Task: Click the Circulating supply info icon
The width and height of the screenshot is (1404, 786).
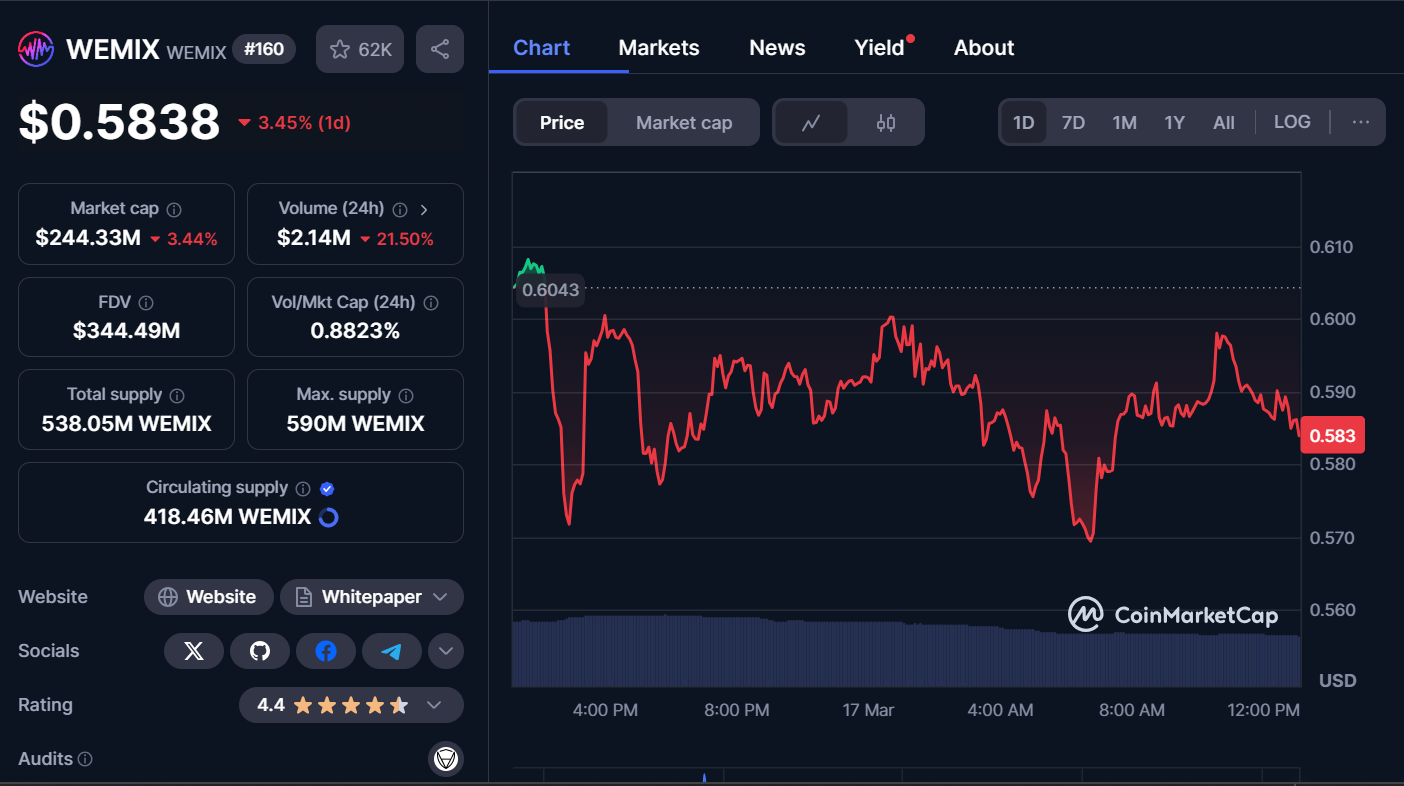Action: (304, 488)
